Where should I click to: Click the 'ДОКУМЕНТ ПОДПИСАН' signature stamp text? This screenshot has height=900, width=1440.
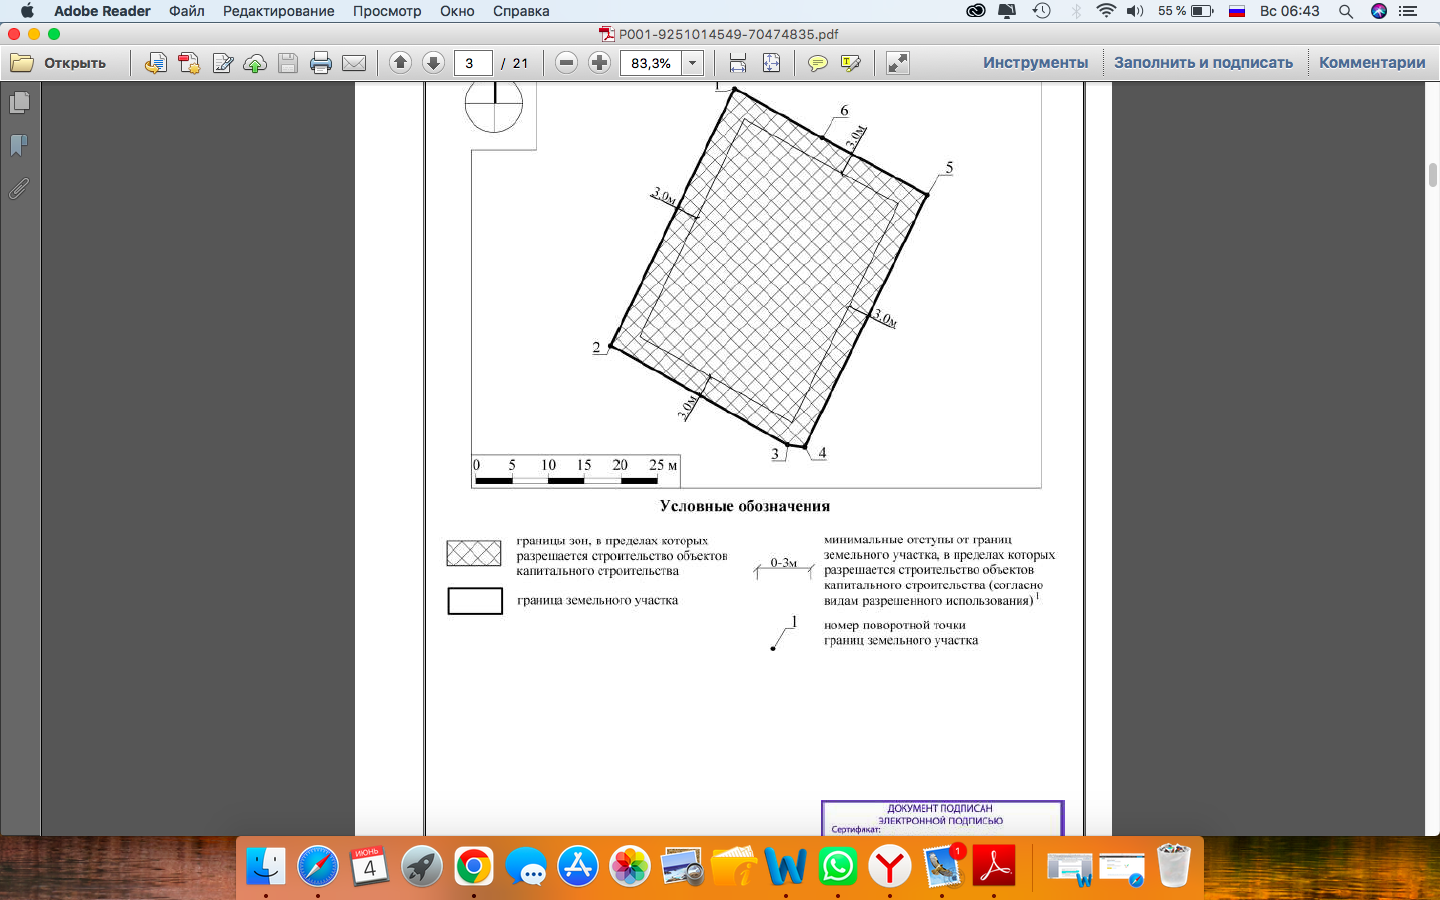940,808
